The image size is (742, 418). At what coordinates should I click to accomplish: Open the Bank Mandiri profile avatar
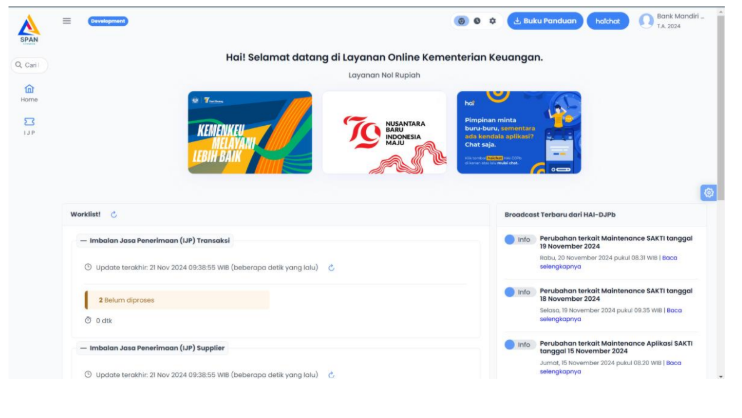[646, 21]
